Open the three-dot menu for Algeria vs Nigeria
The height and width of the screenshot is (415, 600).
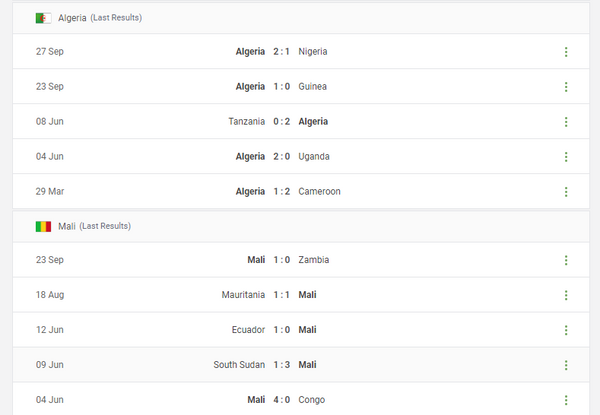[565, 52]
